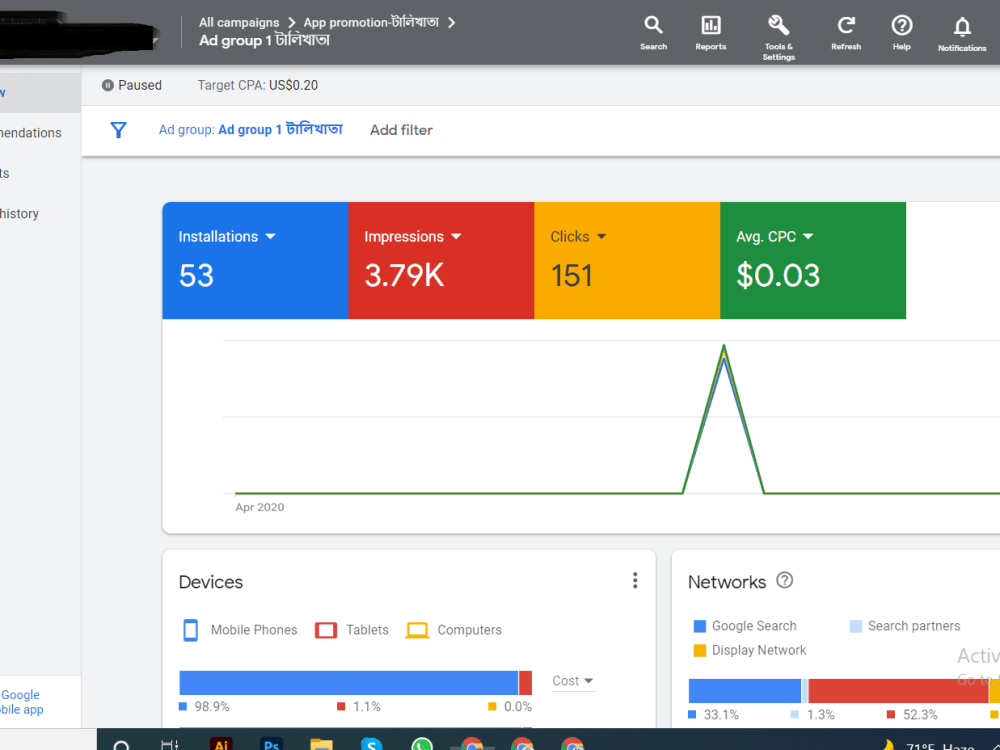The height and width of the screenshot is (750, 1000).
Task: Click Target CPA US$0.20 value
Action: point(293,85)
